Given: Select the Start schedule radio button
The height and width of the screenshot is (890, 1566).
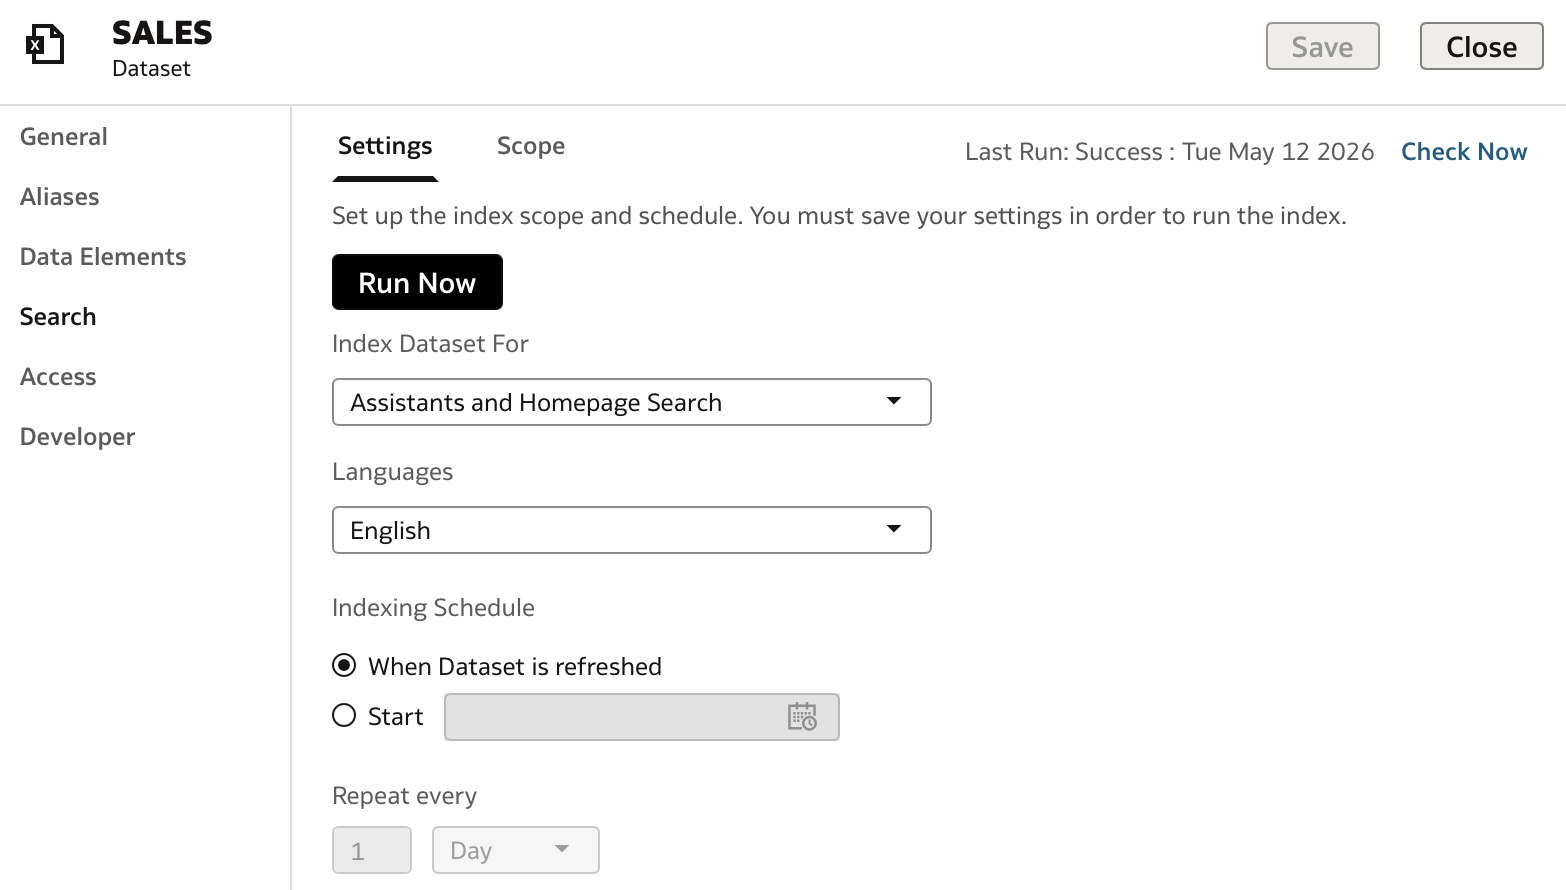Looking at the screenshot, I should point(344,715).
